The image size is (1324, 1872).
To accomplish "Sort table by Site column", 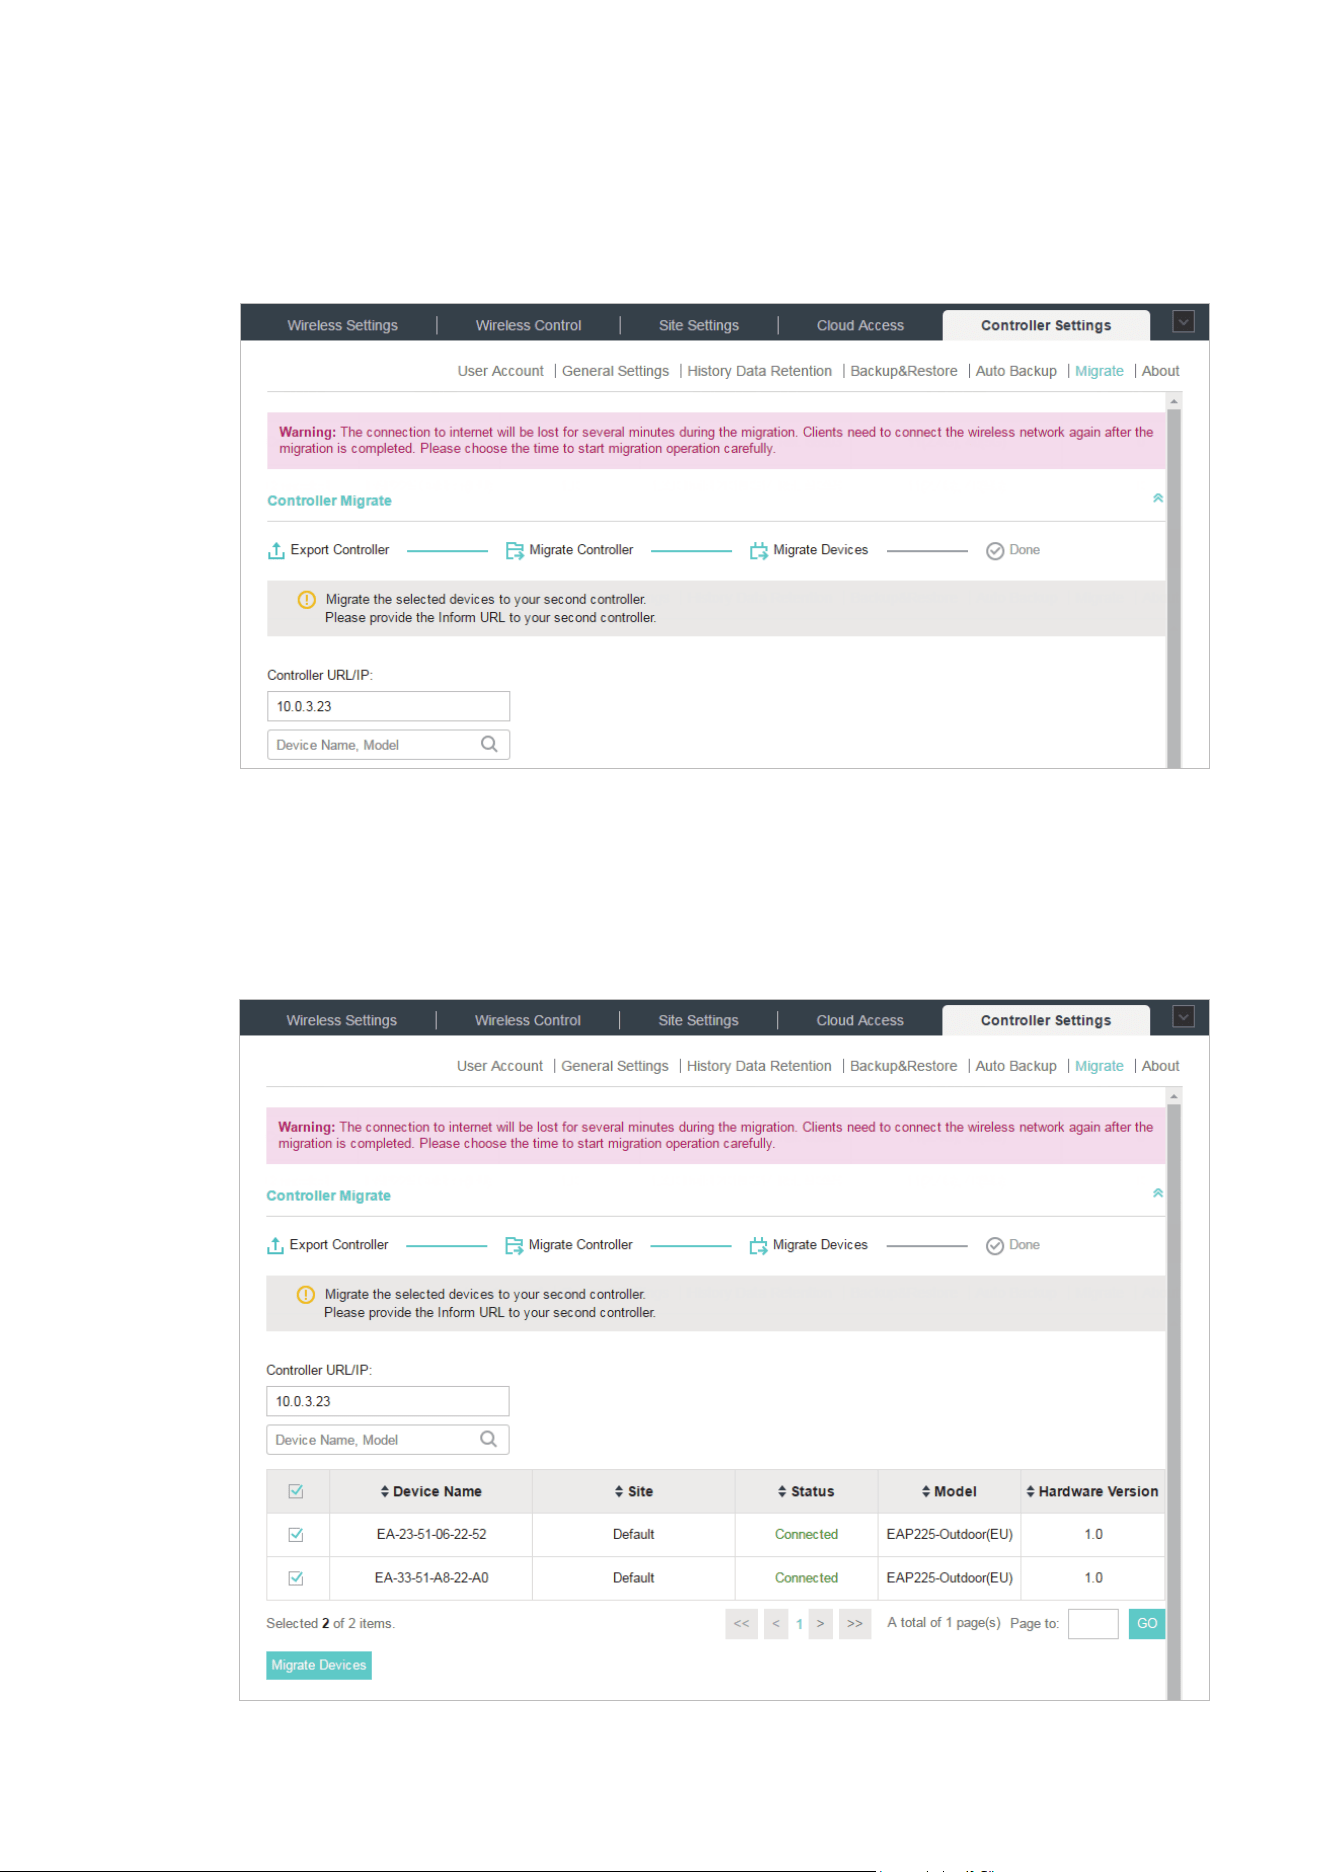I will pos(634,1491).
